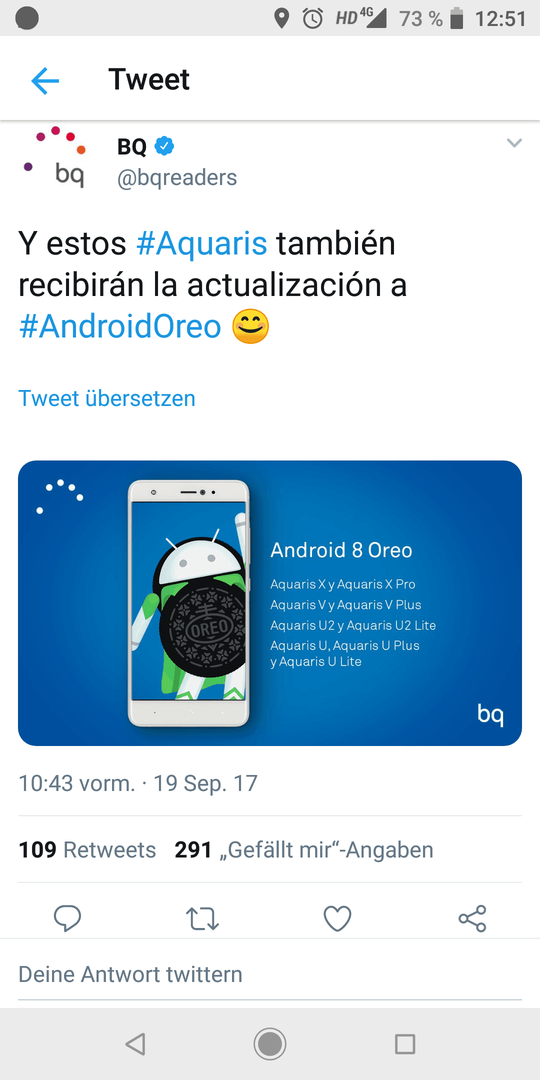Click Tweet übersetzen link
Screen dimensions: 540x1080
click(x=107, y=398)
